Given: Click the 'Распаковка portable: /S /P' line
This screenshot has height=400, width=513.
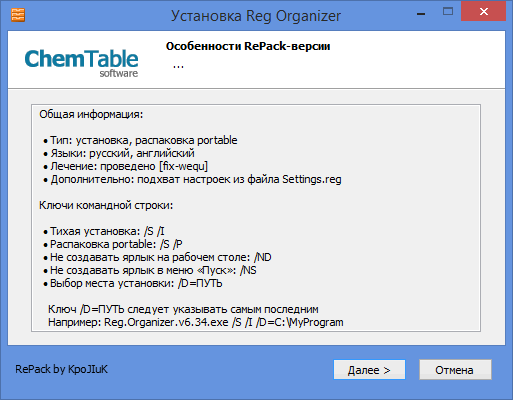Looking at the screenshot, I should coord(113,244).
